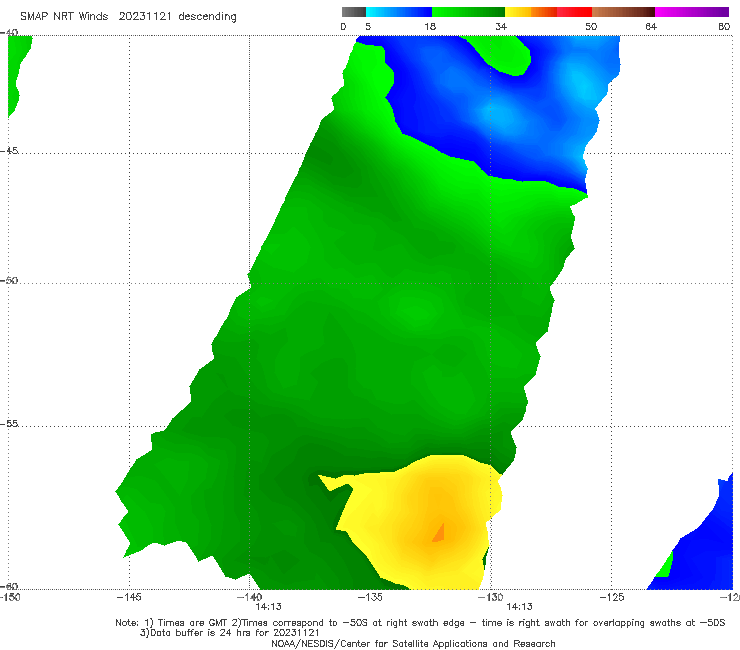The width and height of the screenshot is (740, 650).
Task: Click the title text 'SMAP NRT Winds 20231121 descending'
Action: [128, 17]
